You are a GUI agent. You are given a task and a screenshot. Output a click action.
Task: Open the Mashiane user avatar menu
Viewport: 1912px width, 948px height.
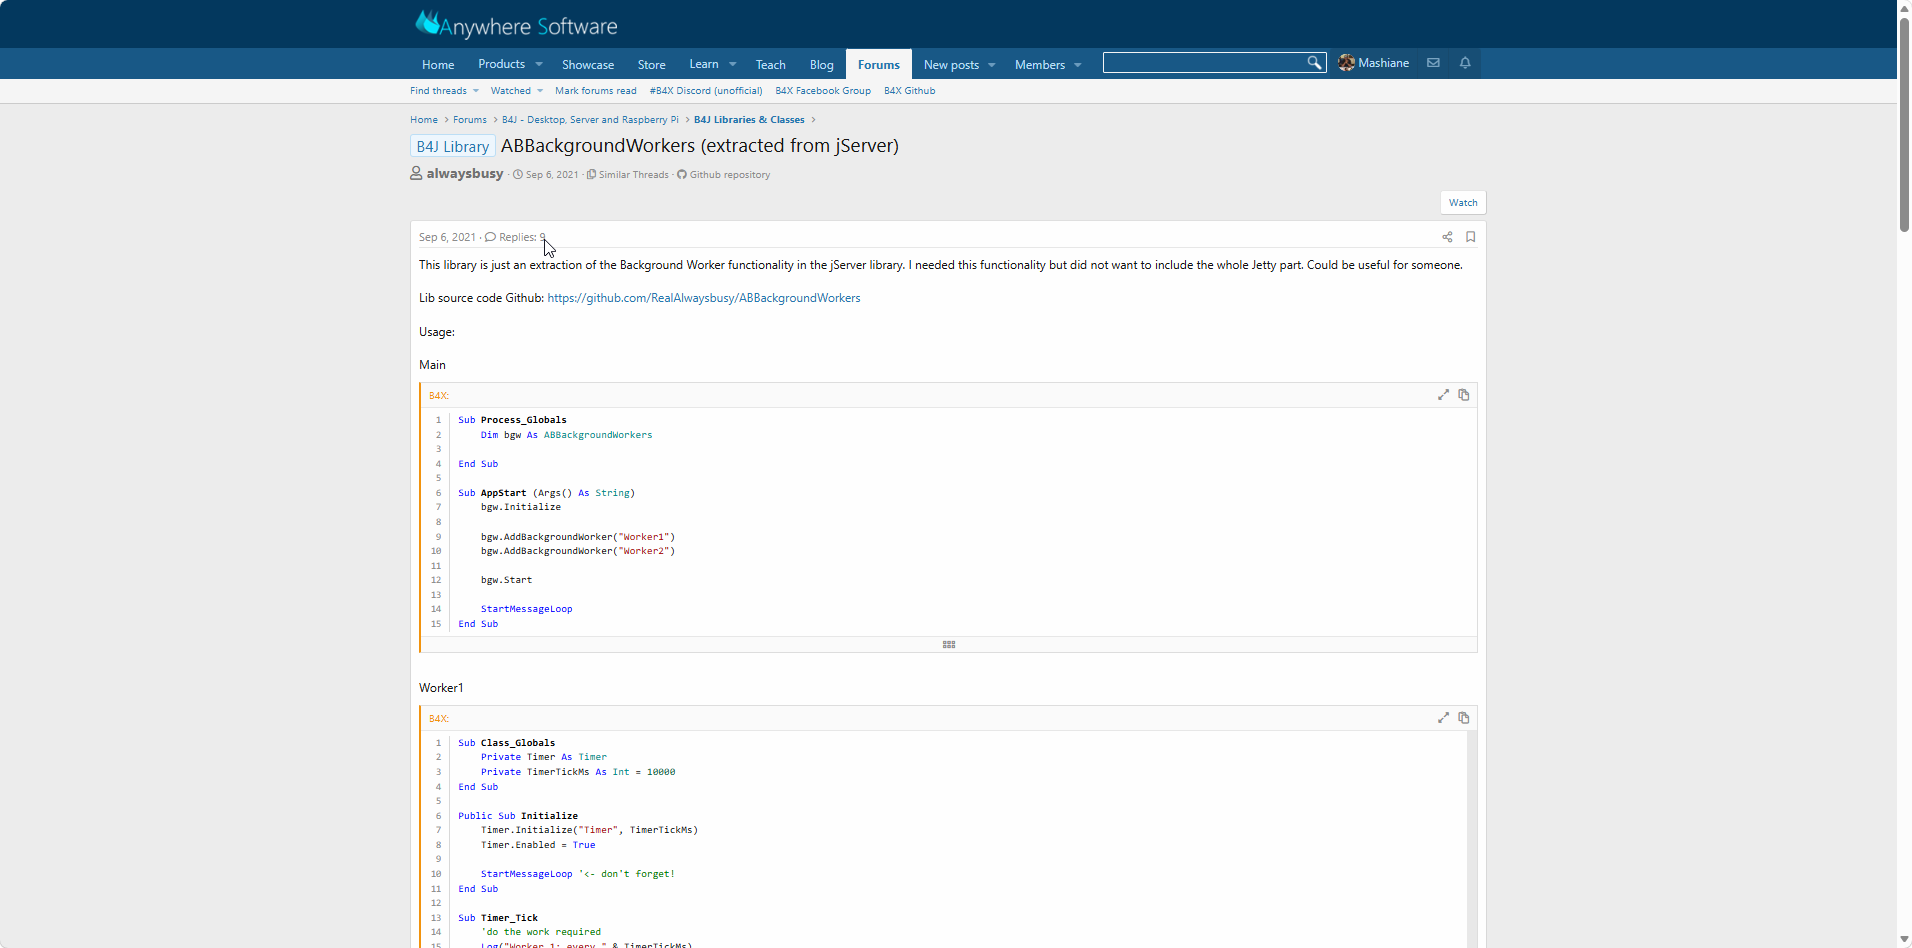(1346, 63)
